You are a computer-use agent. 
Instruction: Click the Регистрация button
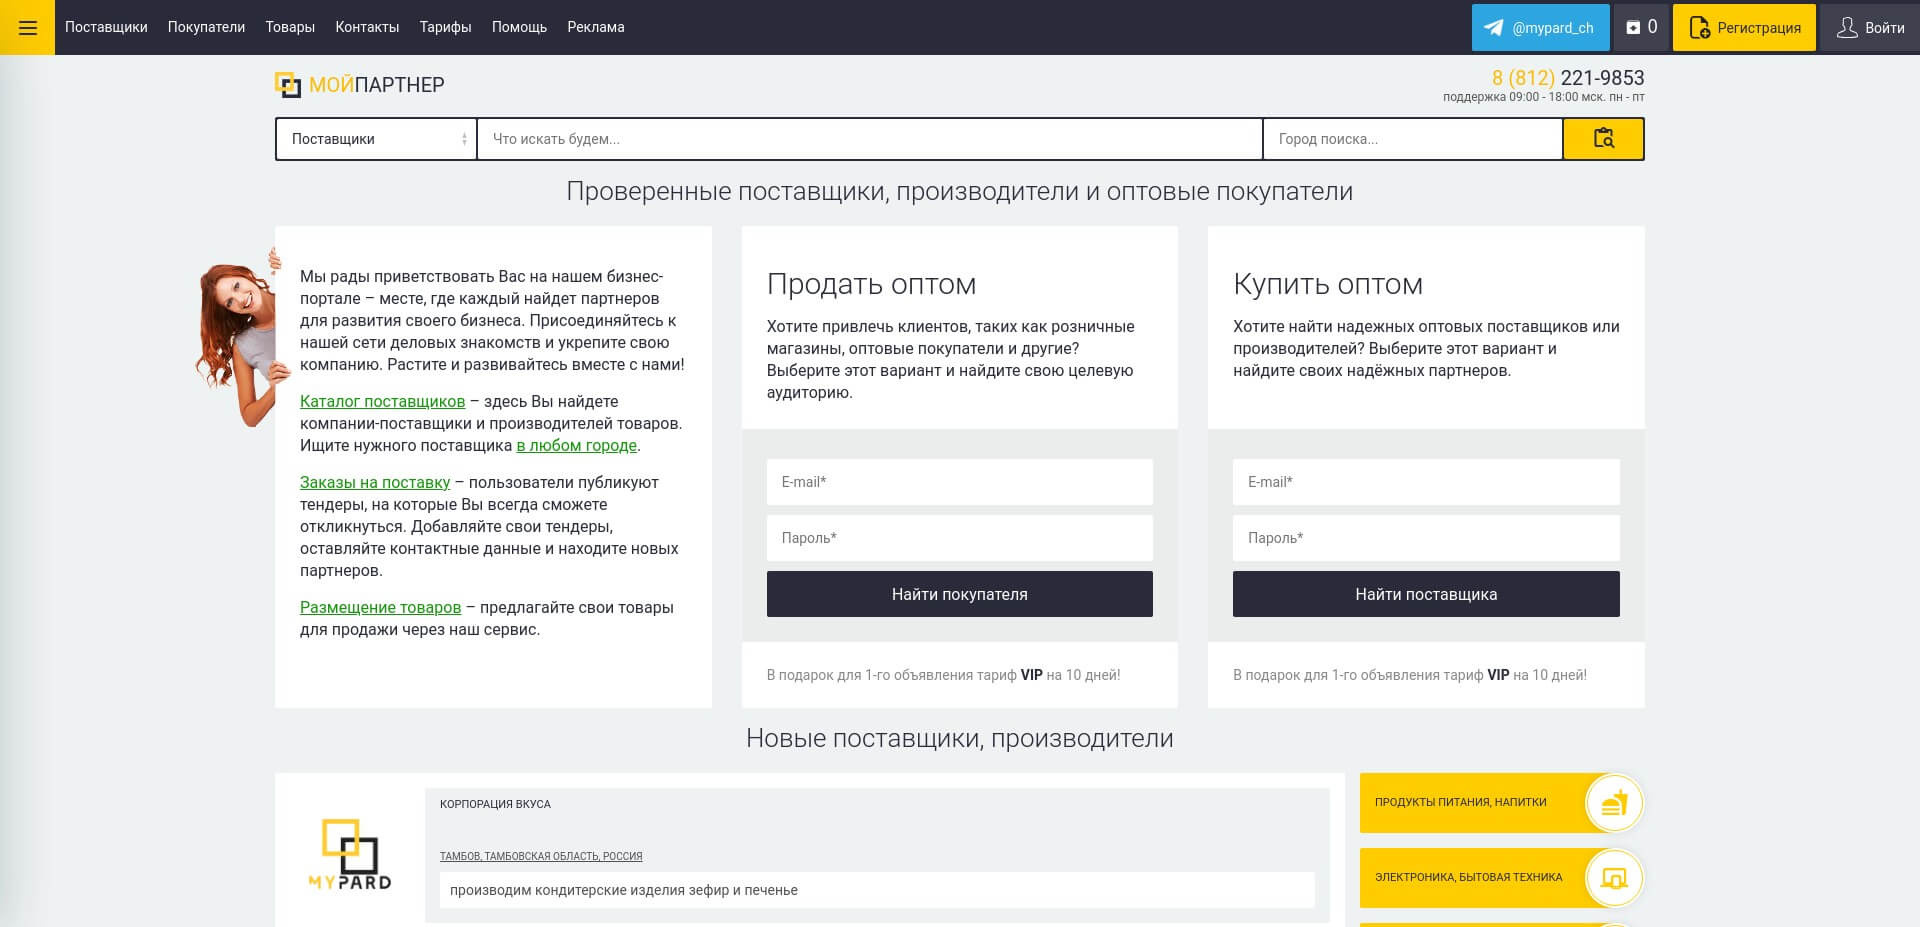coord(1744,28)
